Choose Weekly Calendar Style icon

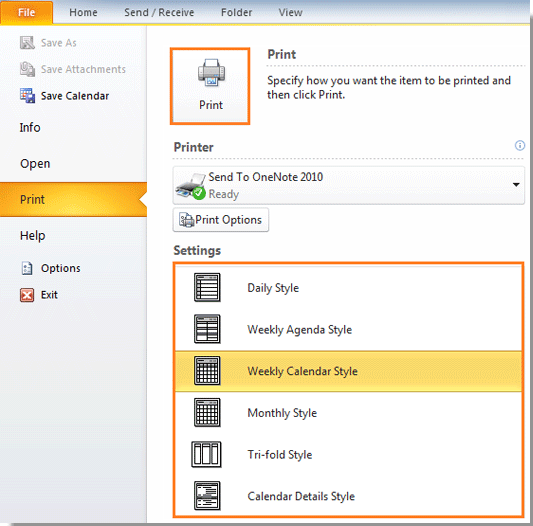(x=207, y=371)
